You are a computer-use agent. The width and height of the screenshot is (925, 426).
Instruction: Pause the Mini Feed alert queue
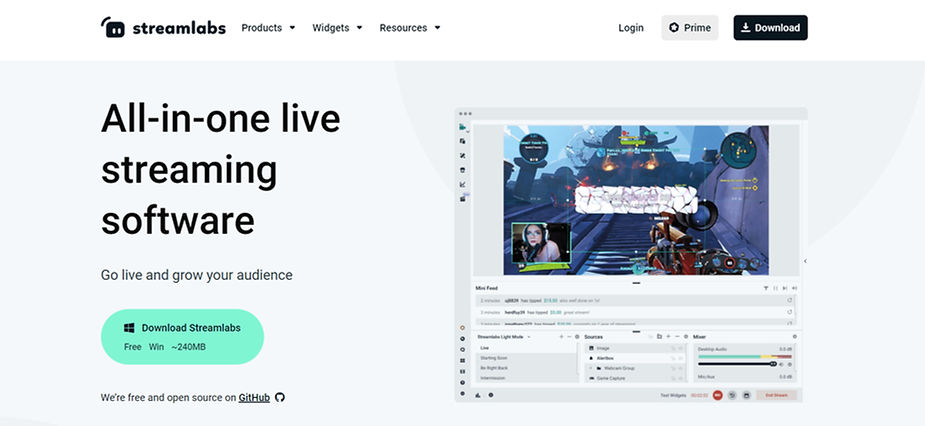click(776, 288)
